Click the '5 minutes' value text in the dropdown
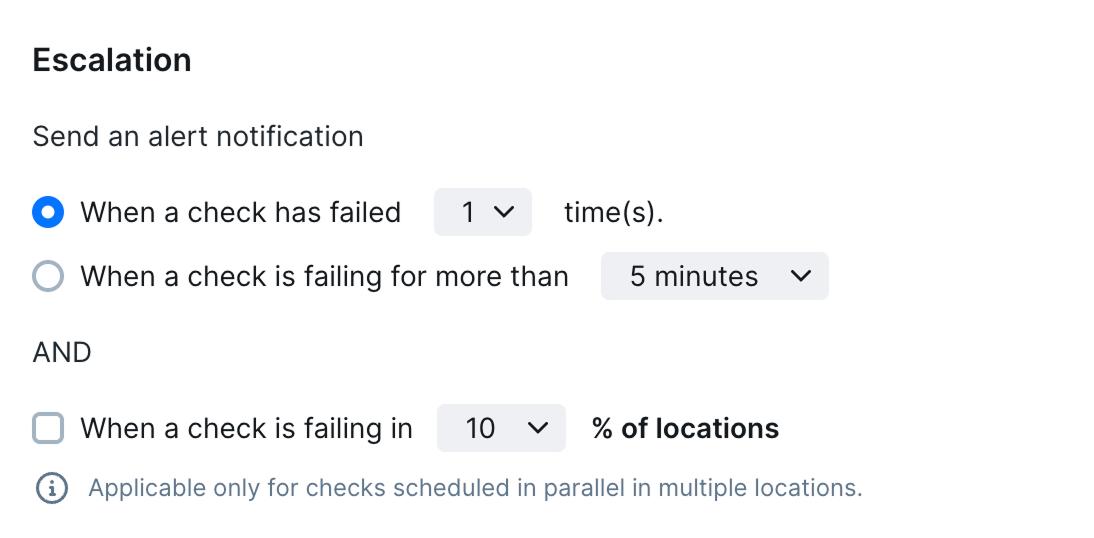Viewport: 1094px width, 538px height. (694, 276)
